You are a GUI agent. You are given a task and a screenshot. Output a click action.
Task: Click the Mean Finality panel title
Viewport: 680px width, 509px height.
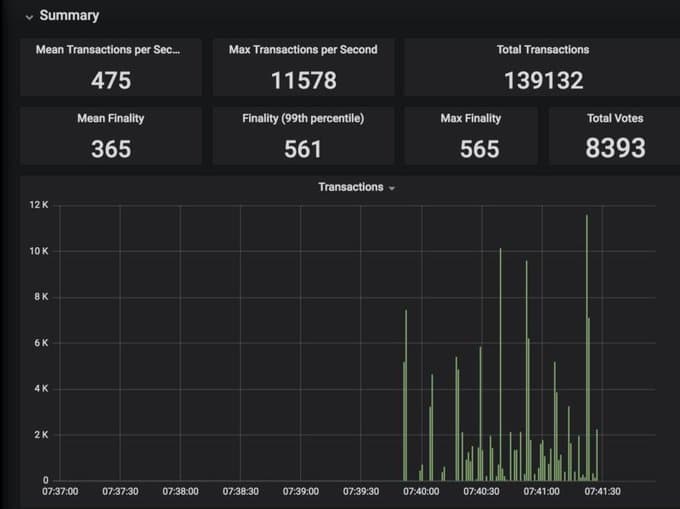[x=110, y=118]
